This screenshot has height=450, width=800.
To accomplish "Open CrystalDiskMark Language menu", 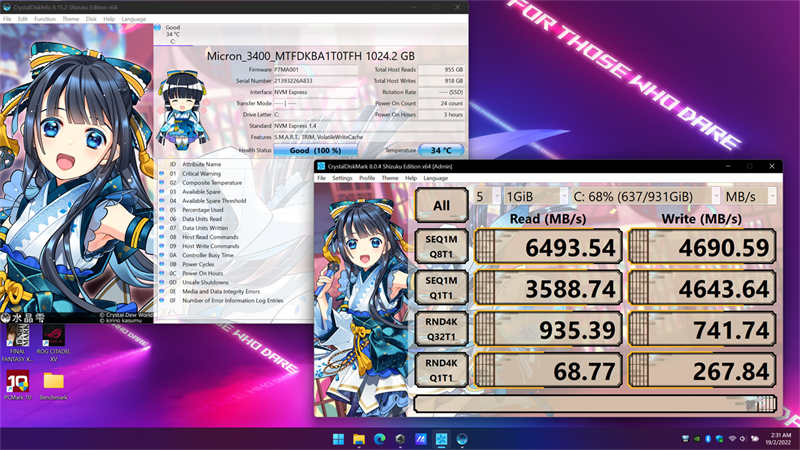I will [x=435, y=178].
